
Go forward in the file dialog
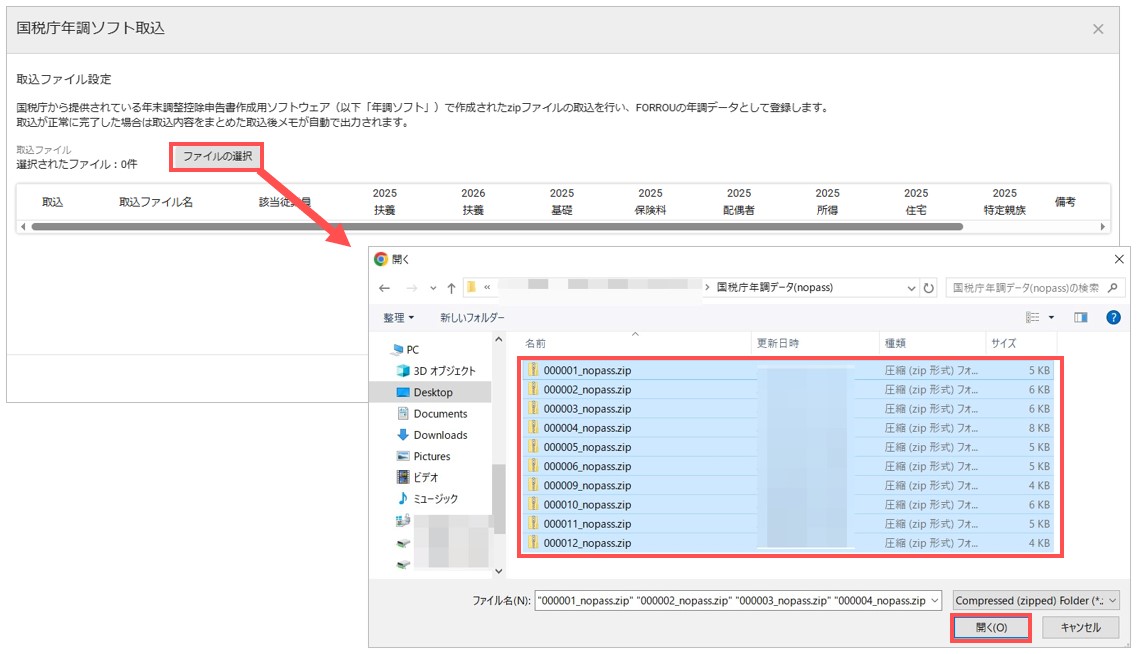pos(412,288)
